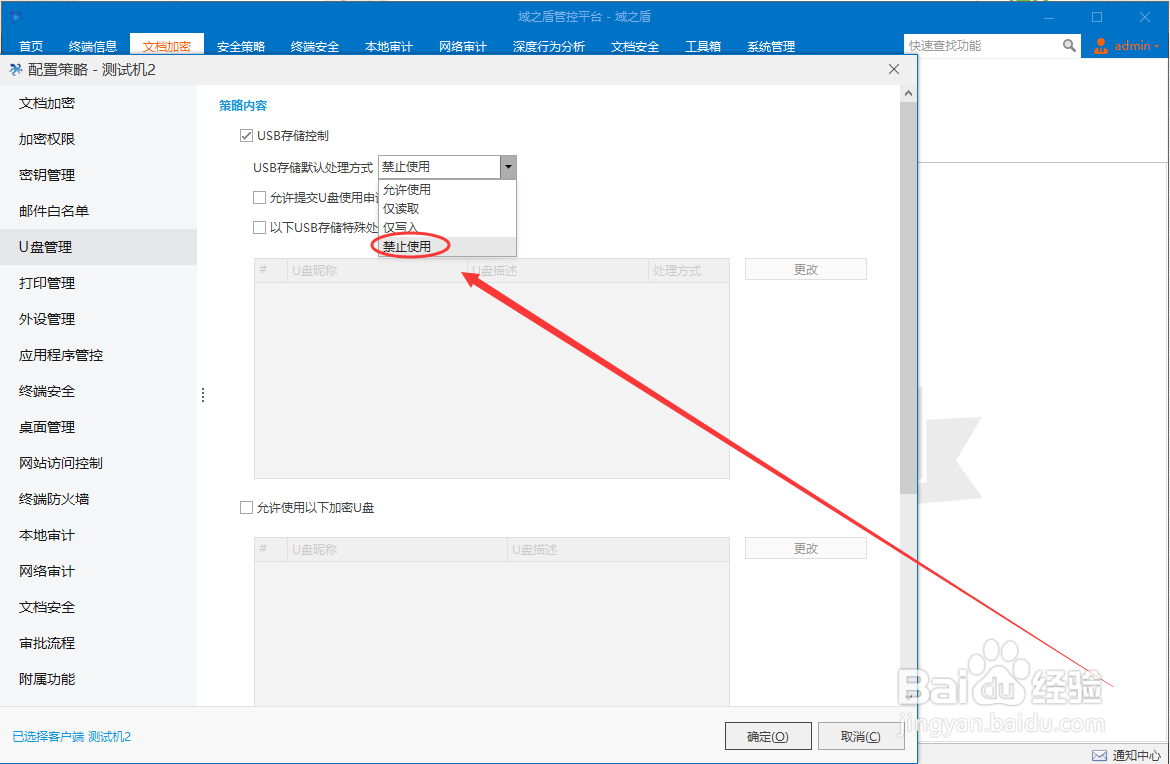Click 确定(O) button
1170x764 pixels.
pyautogui.click(x=767, y=736)
